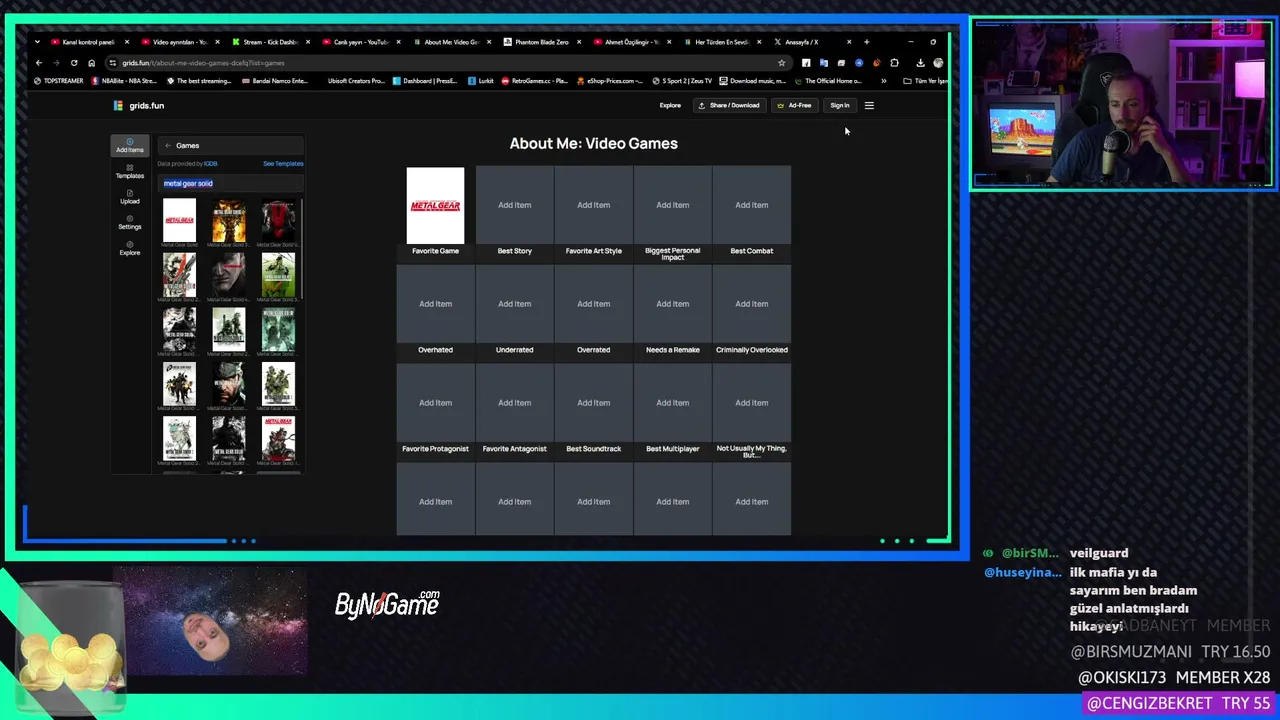1280x720 pixels.
Task: Go back with the browser back arrow
Action: click(x=39, y=63)
